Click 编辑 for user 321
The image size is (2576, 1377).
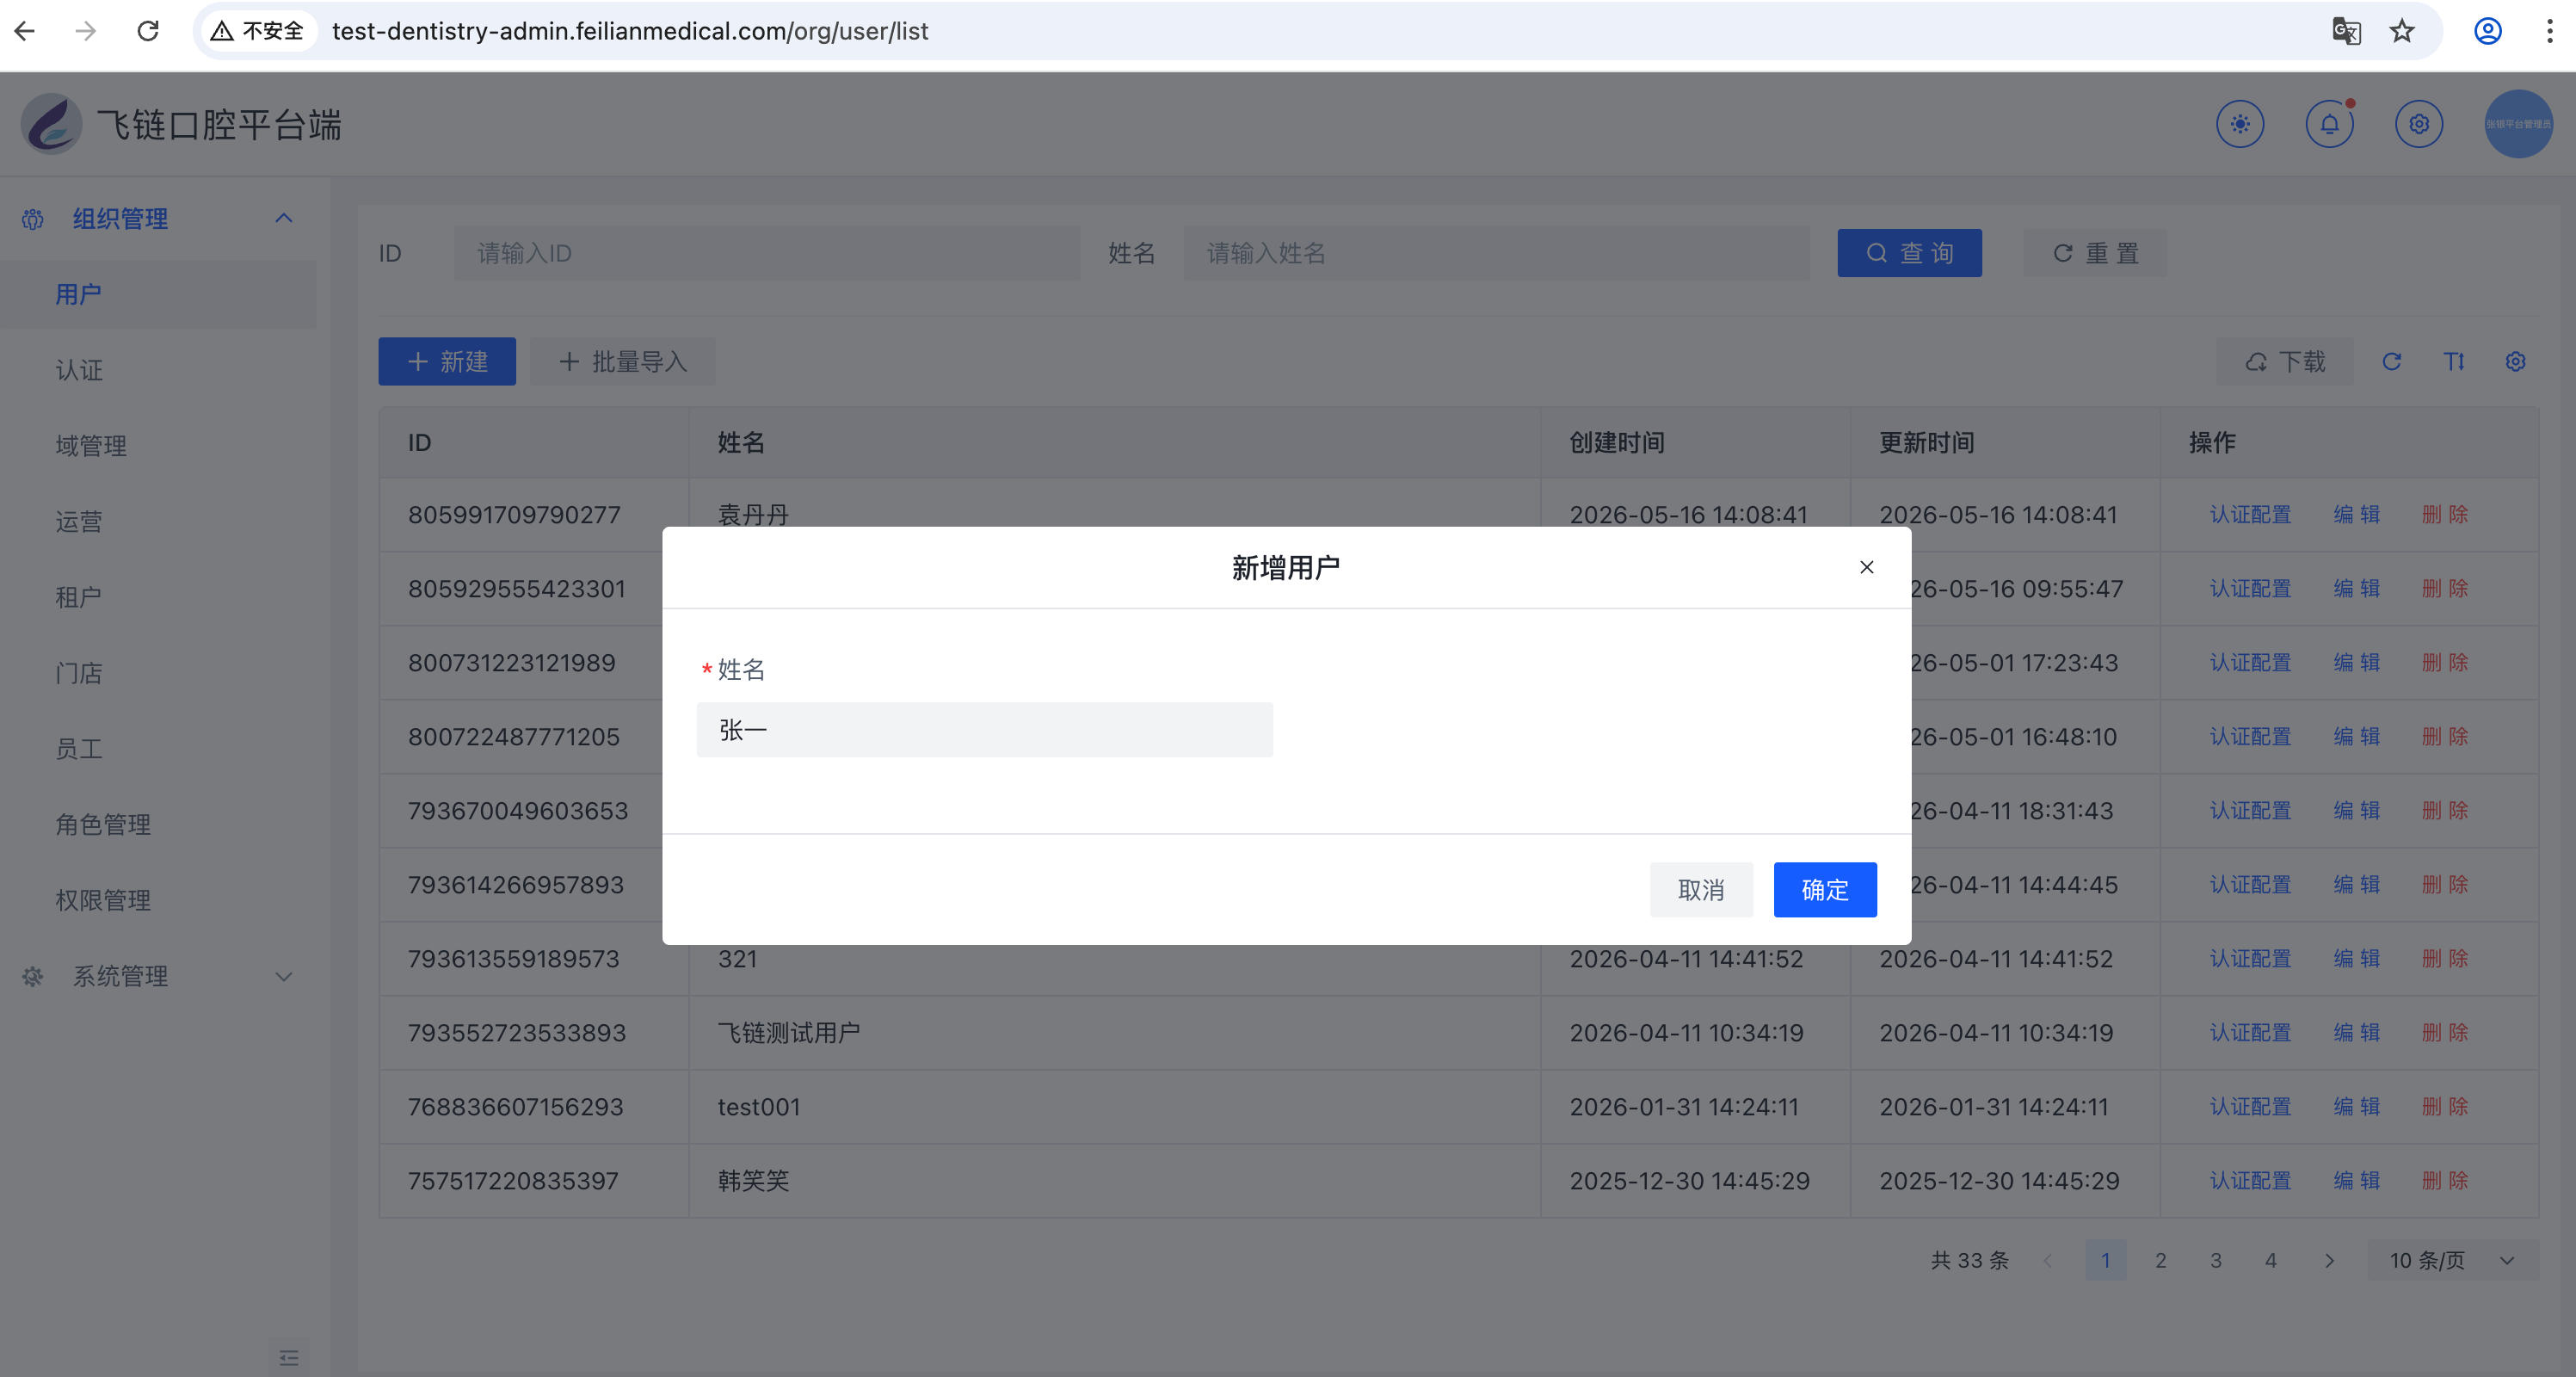pos(2356,958)
